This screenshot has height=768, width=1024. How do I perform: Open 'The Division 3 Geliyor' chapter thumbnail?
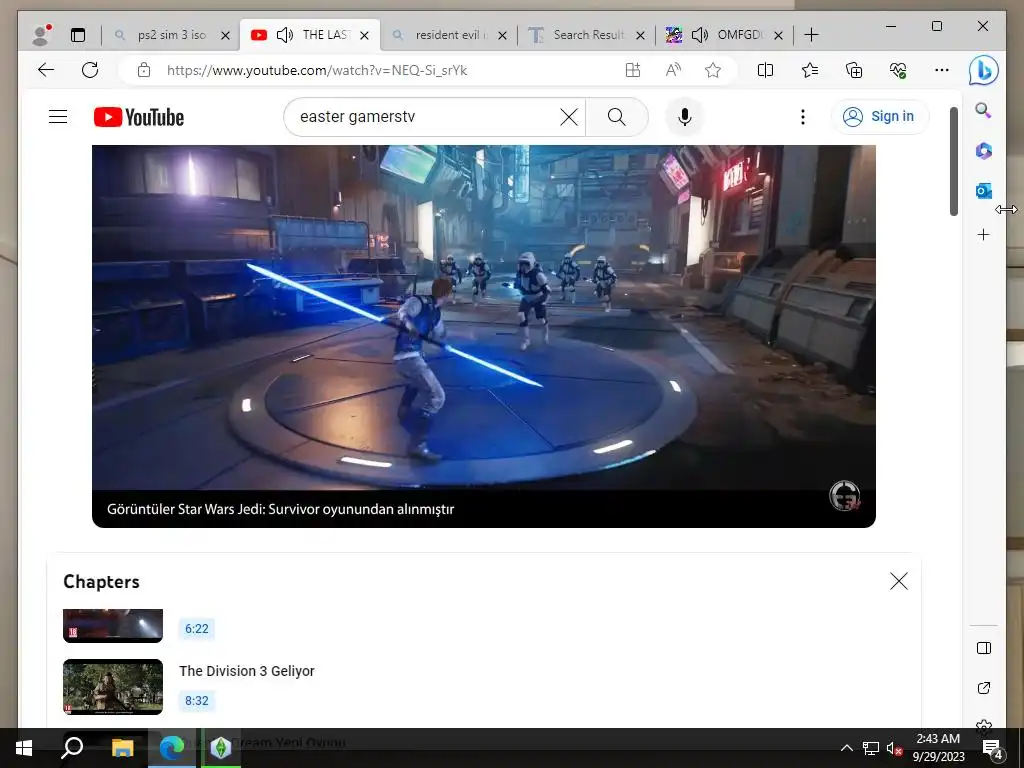click(x=113, y=687)
